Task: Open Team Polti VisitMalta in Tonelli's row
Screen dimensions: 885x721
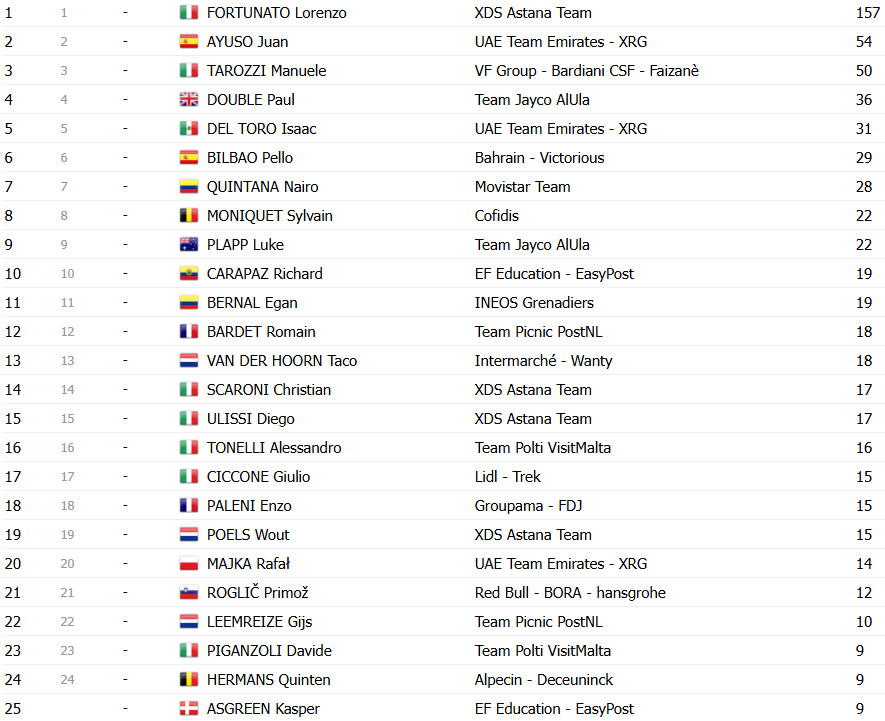Action: point(542,448)
